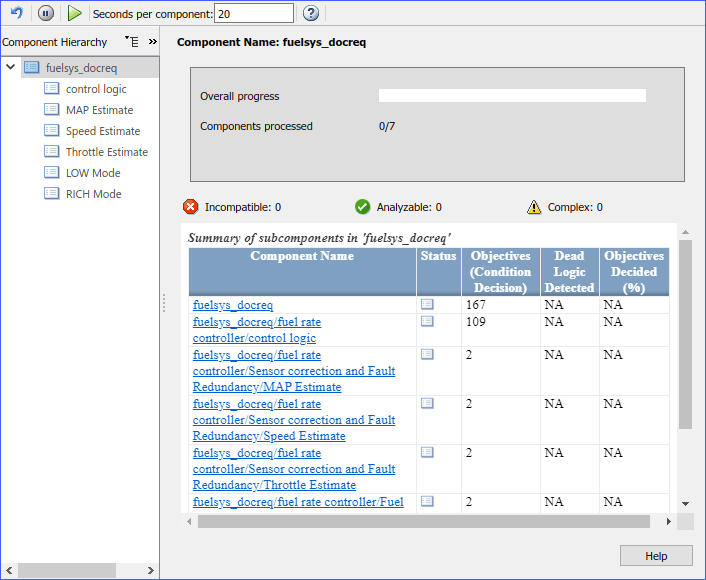The height and width of the screenshot is (580, 706).
Task: Select RICH Mode in the component tree
Action: pos(93,194)
